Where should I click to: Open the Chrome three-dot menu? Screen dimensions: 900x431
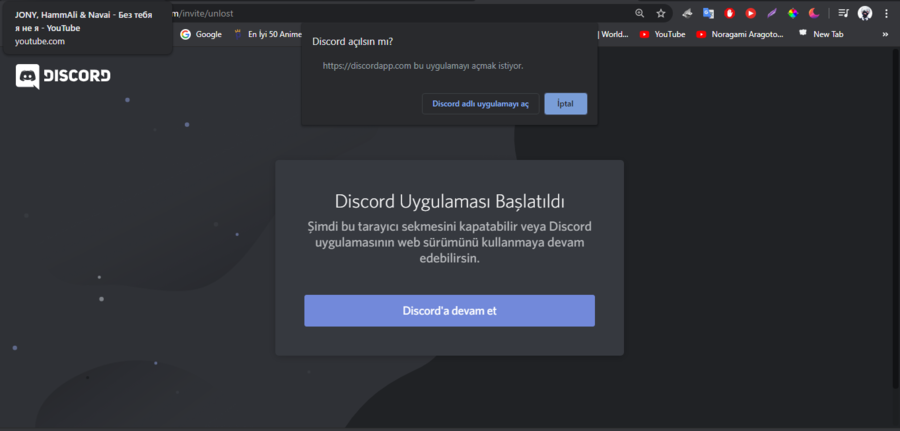click(x=886, y=13)
